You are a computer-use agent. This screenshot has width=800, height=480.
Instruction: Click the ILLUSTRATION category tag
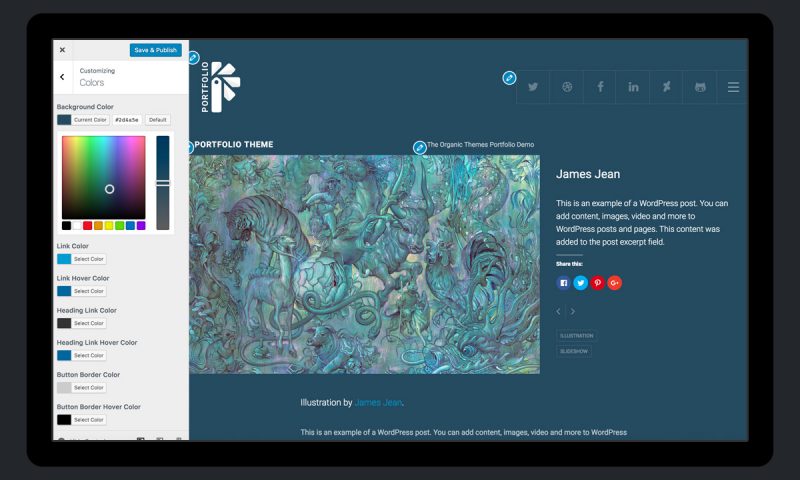pos(577,336)
